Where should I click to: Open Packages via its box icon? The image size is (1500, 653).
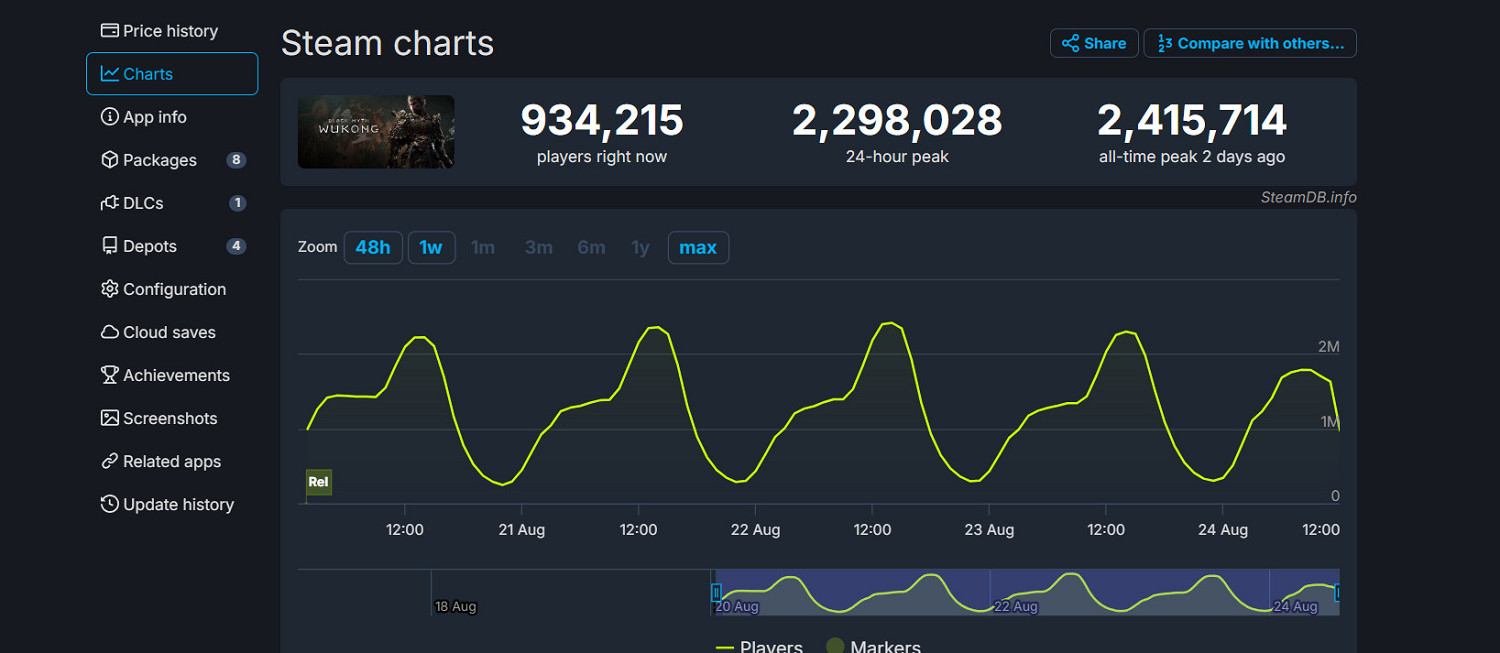[x=109, y=160]
